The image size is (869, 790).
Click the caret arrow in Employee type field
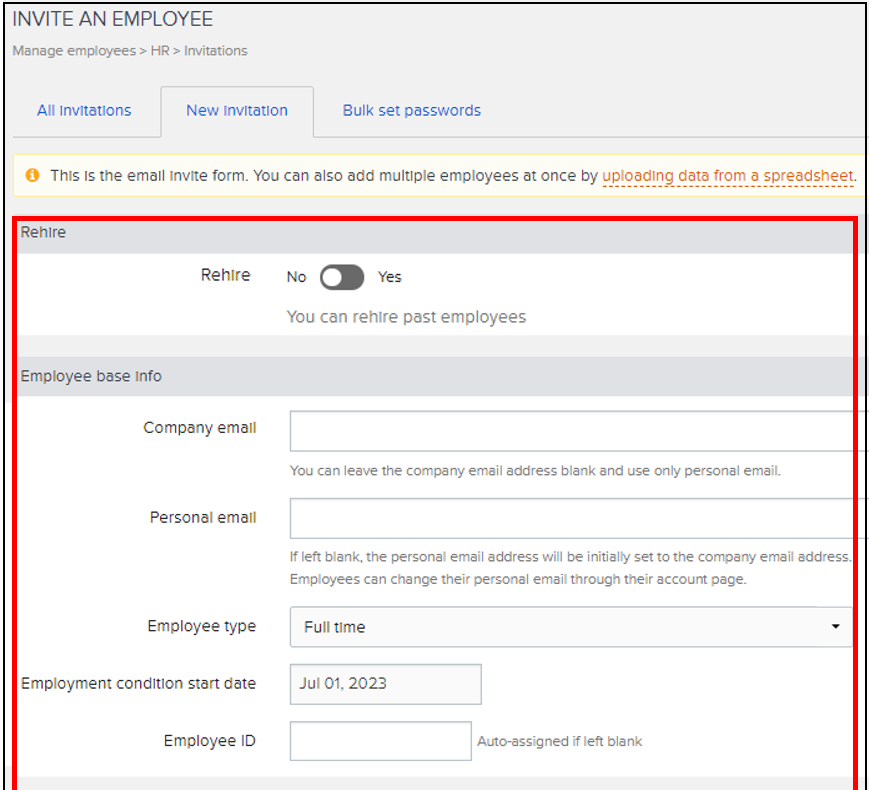click(x=835, y=627)
